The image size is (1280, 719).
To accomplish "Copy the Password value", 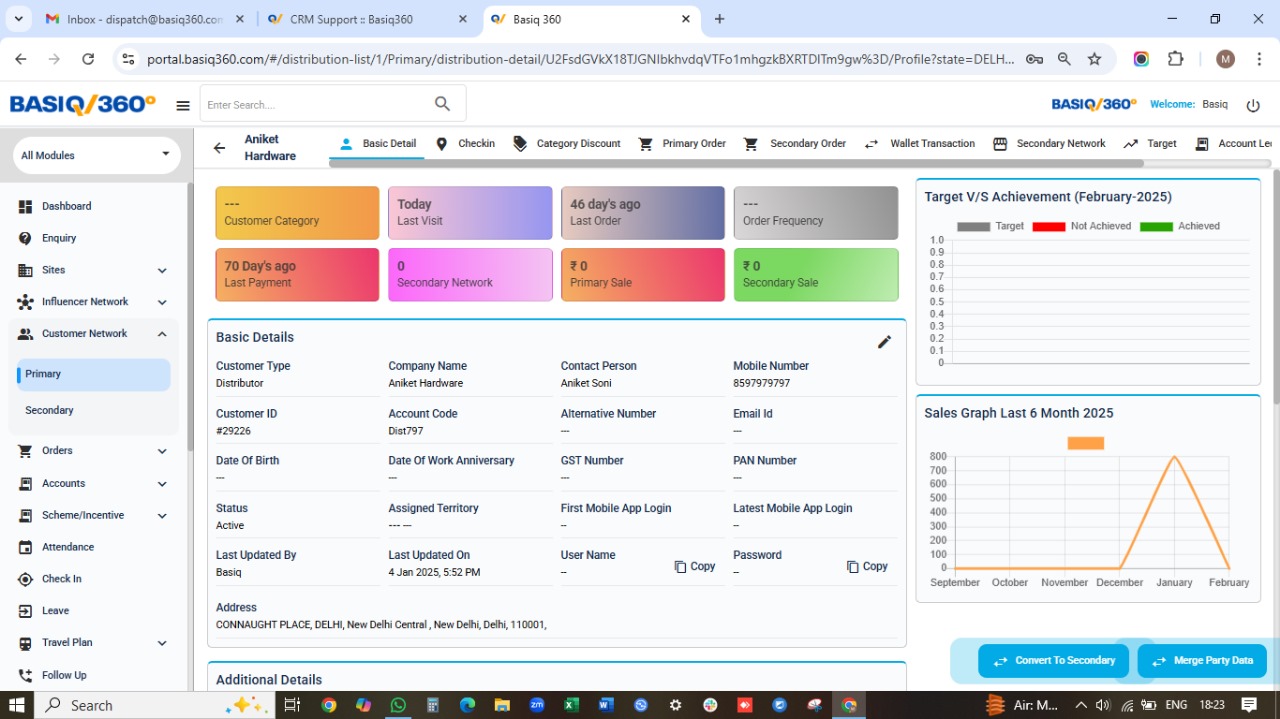I will click(x=867, y=566).
